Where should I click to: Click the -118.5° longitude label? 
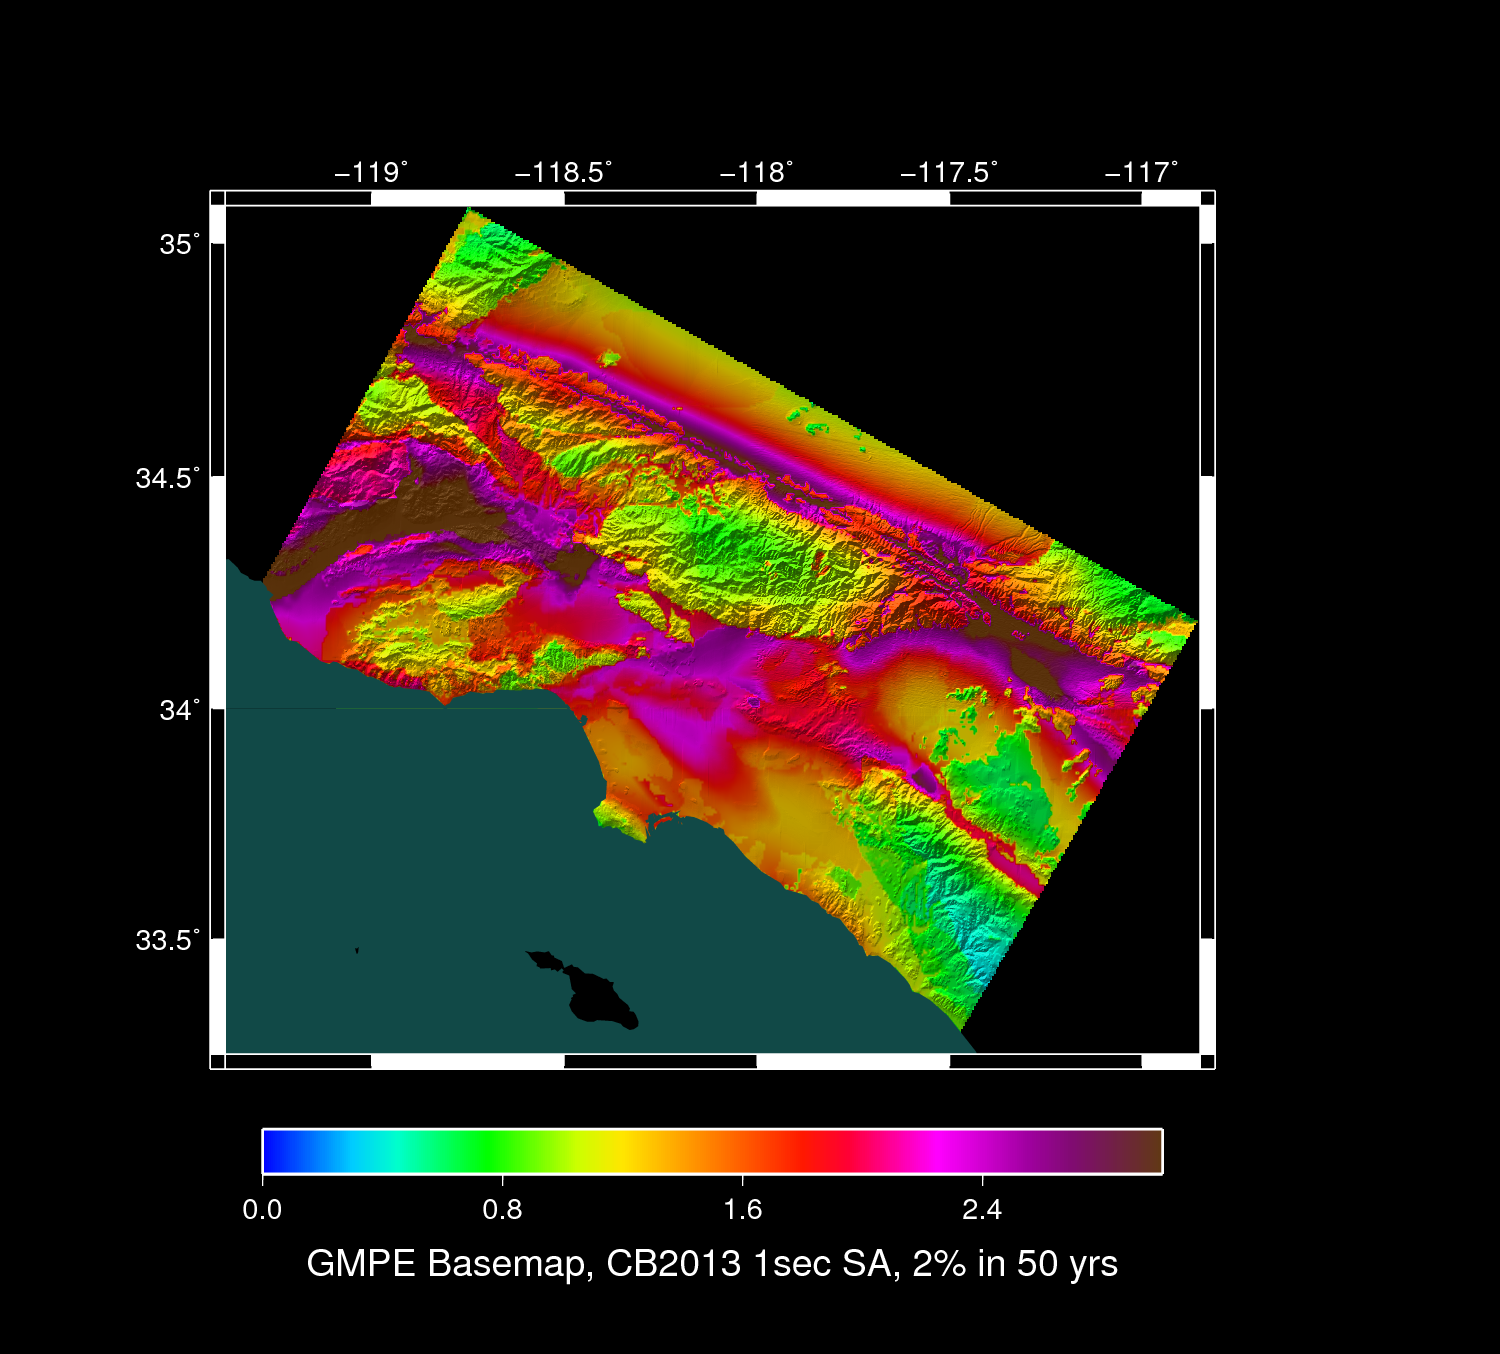pos(563,172)
